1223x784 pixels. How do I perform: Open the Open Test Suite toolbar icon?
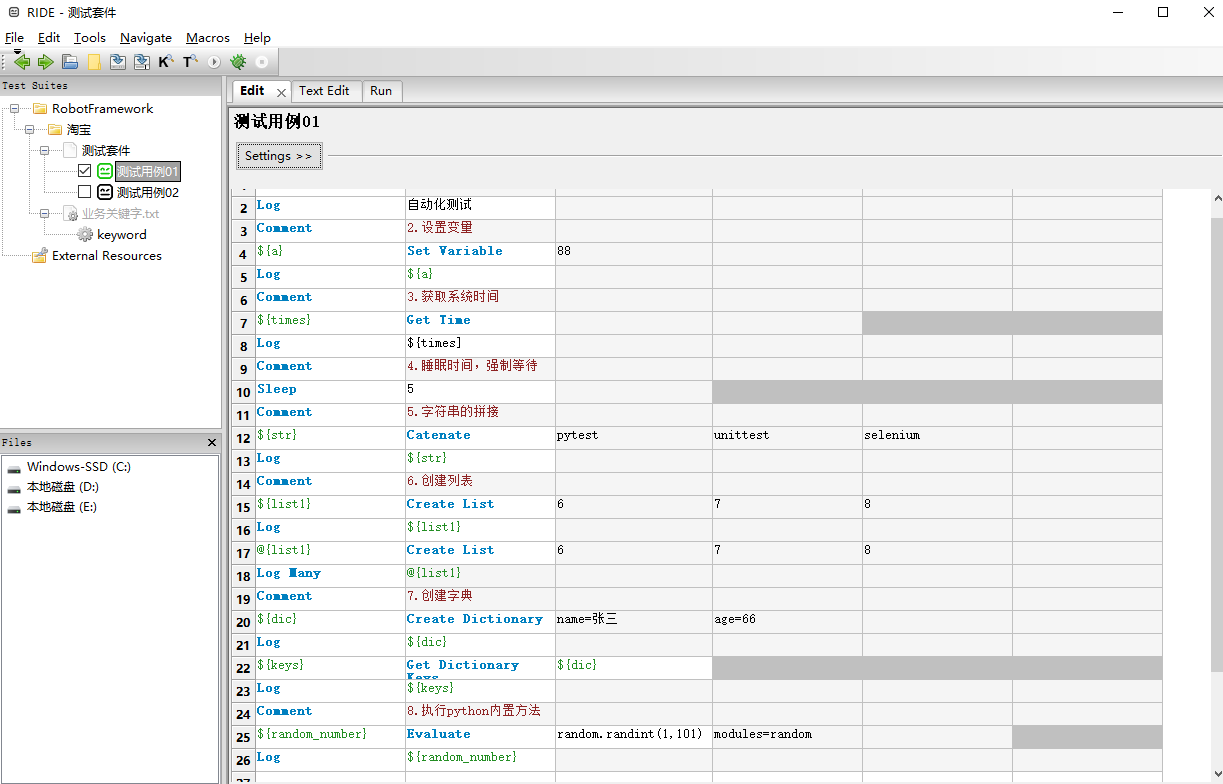[70, 62]
